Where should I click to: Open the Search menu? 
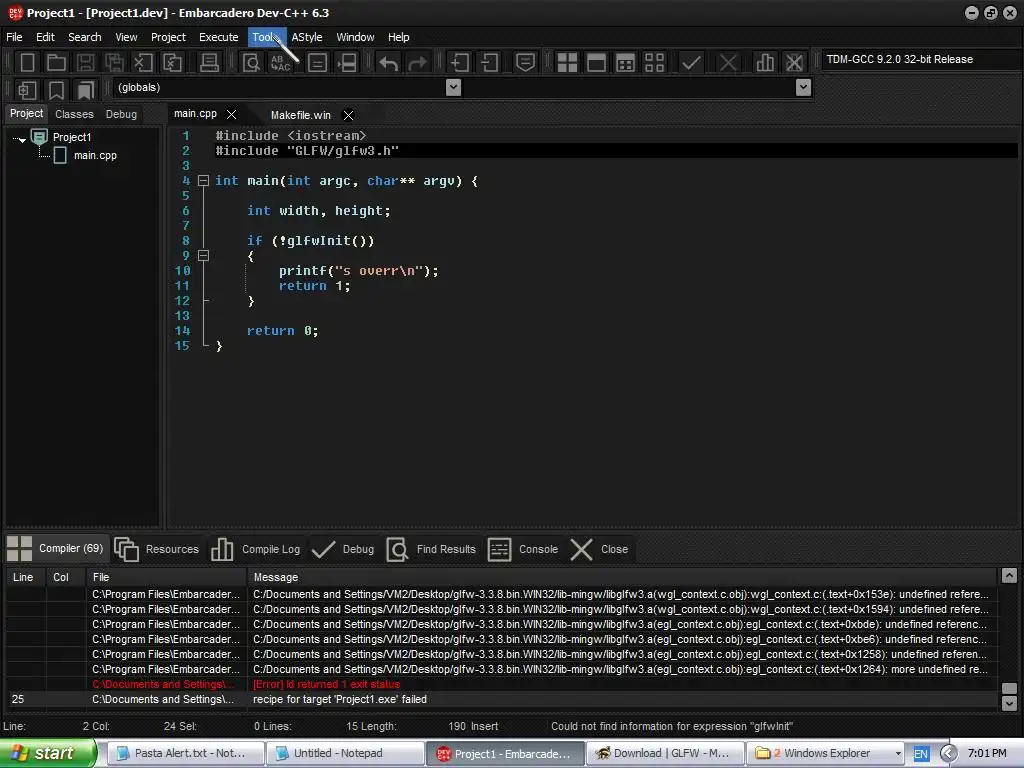click(x=85, y=37)
